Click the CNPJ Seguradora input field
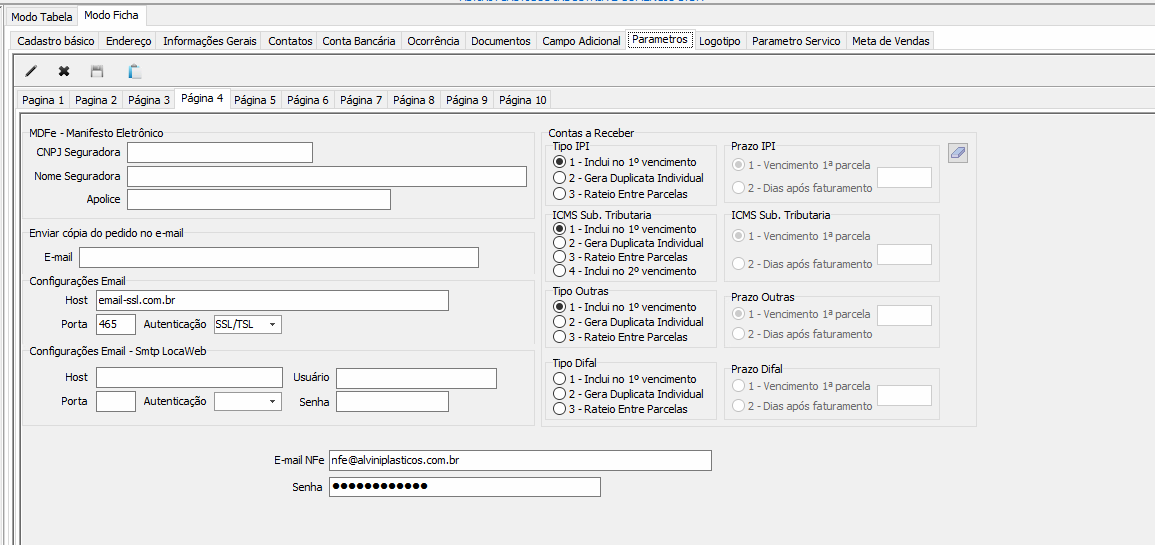Screen dimensions: 1155x545 click(220, 152)
